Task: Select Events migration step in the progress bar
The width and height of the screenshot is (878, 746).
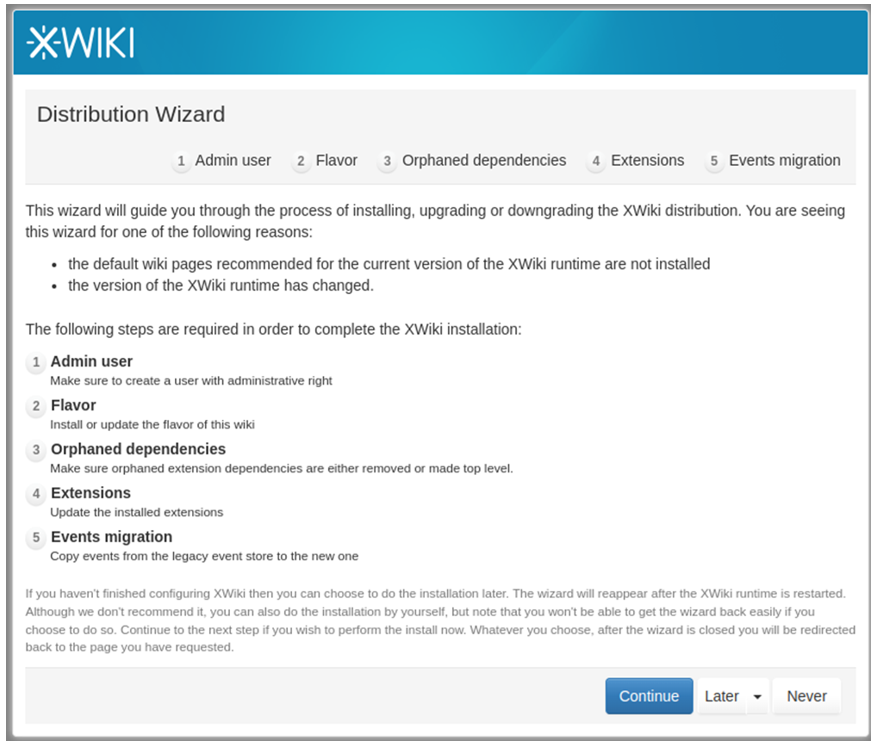Action: (784, 161)
